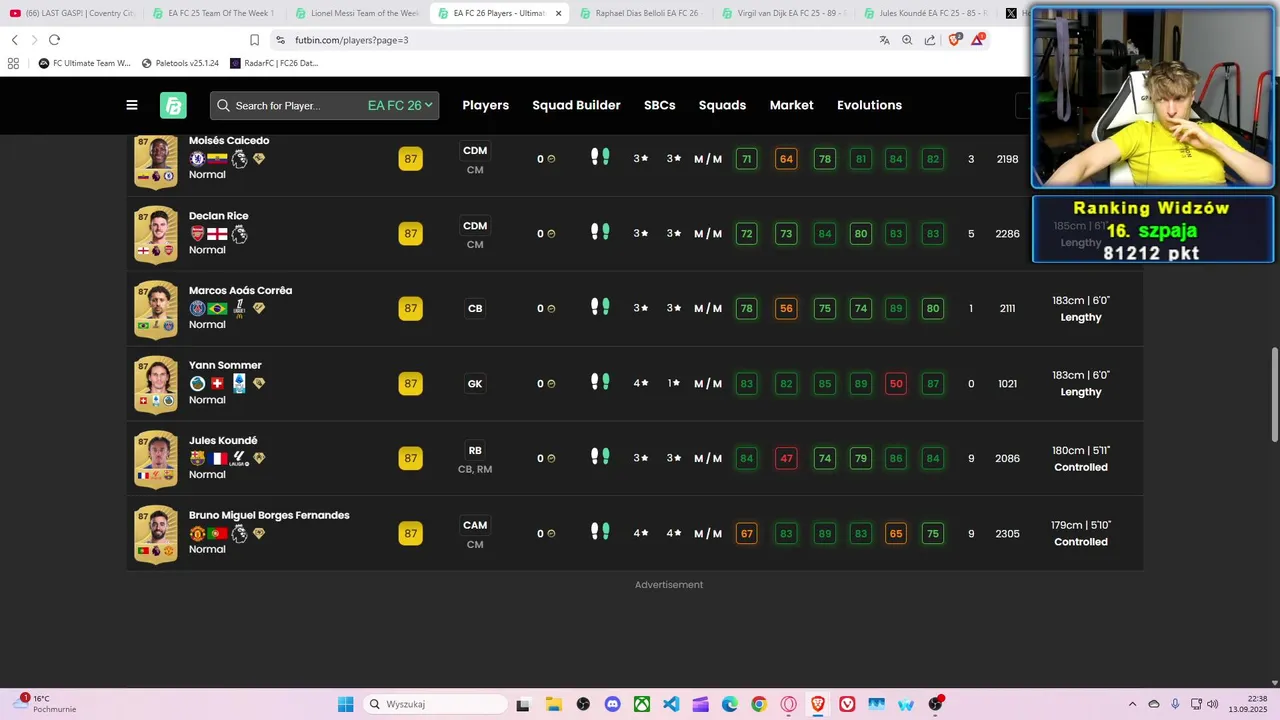The width and height of the screenshot is (1280, 720).
Task: Open the EA FC 26 game selector dropdown
Action: 400,105
